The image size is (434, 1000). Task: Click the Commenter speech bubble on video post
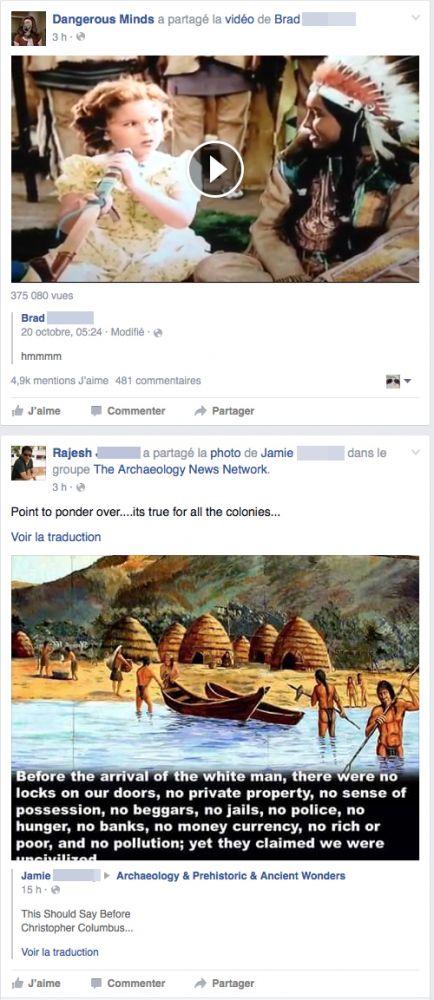pyautogui.click(x=96, y=411)
